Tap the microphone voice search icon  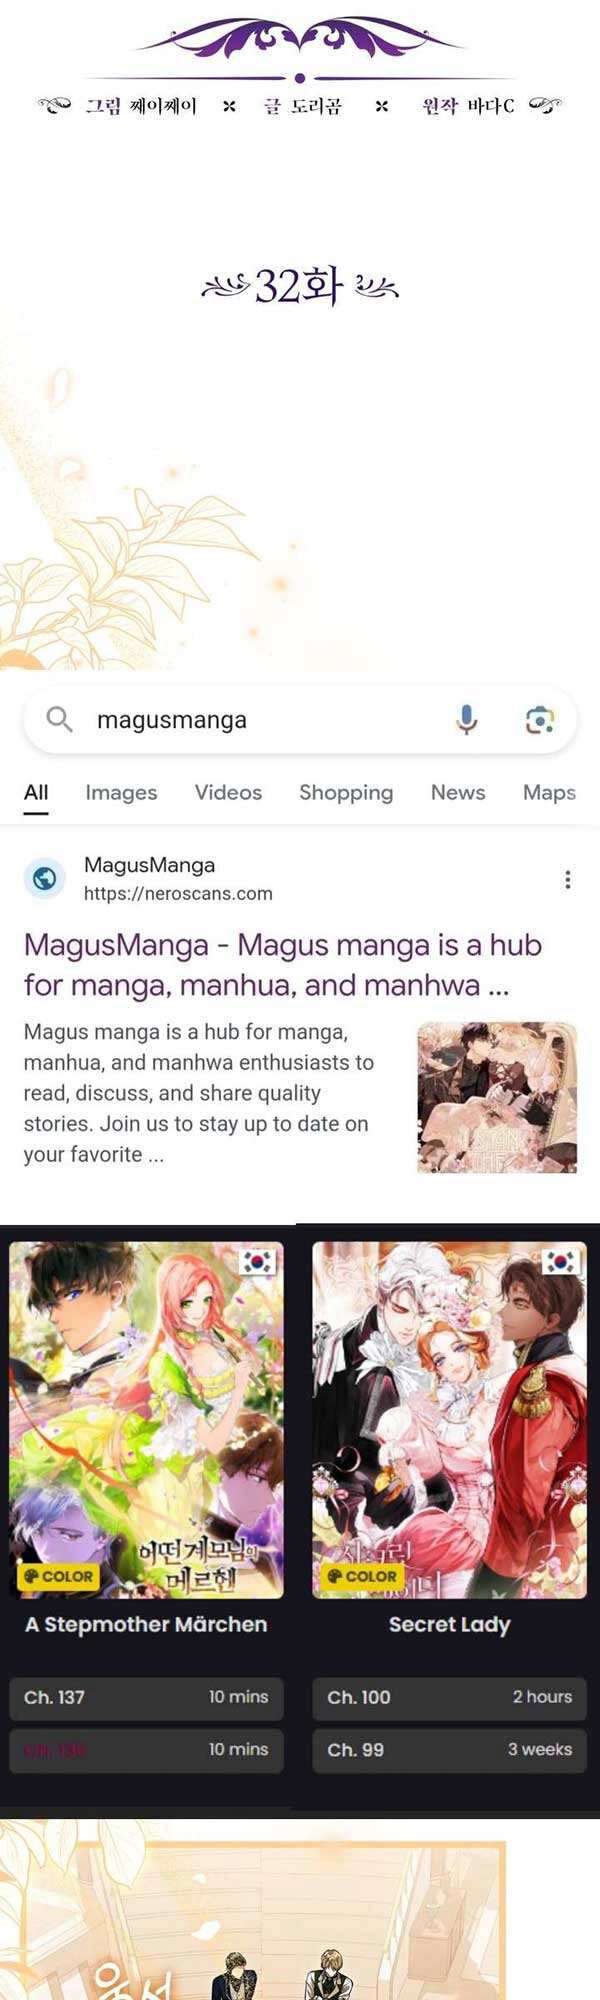466,719
